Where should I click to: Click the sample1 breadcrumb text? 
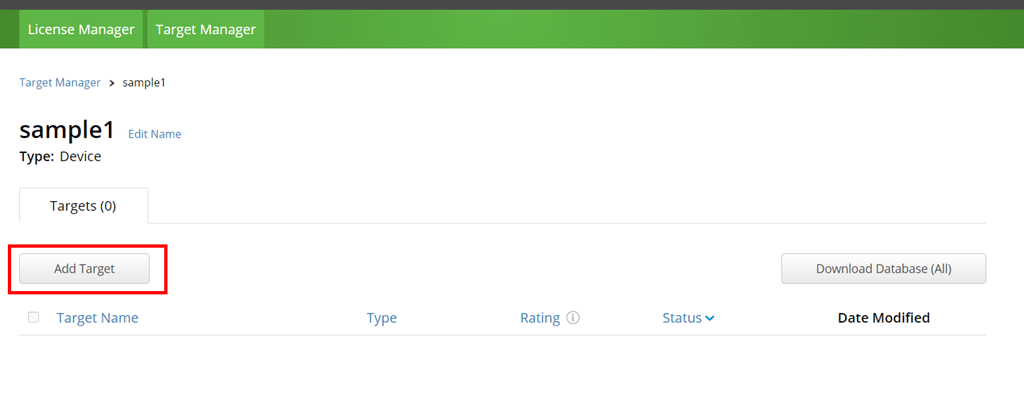click(144, 83)
